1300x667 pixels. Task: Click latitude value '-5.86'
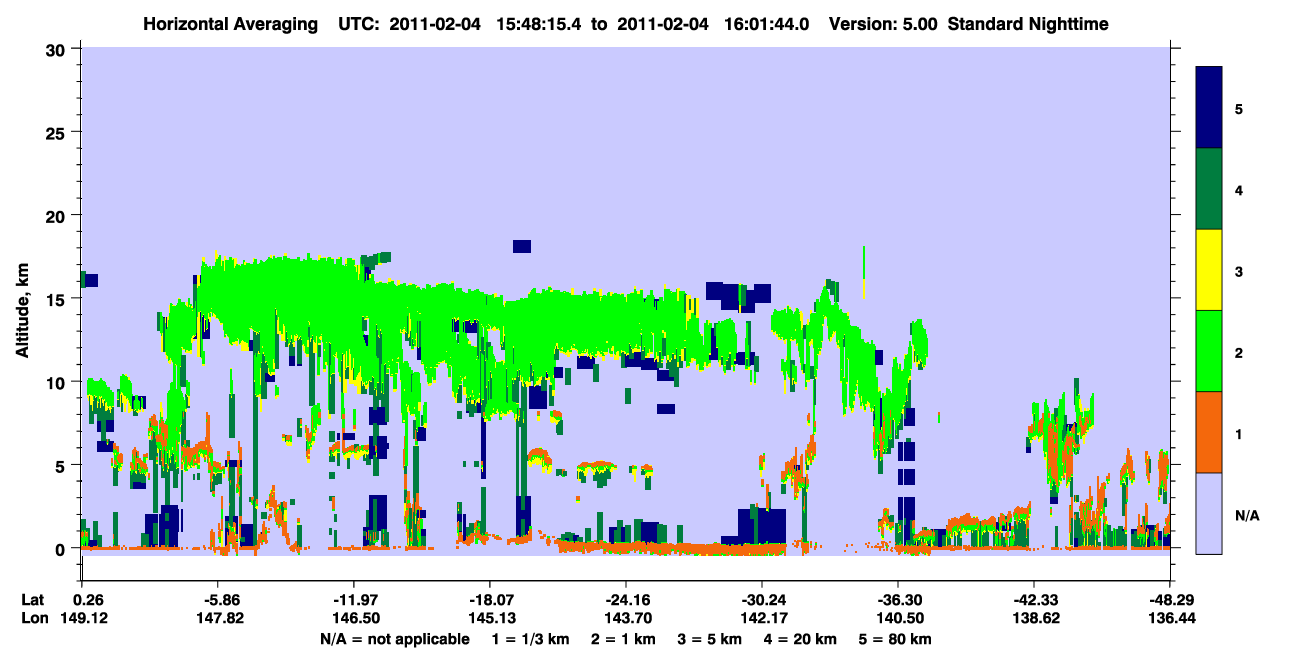click(x=218, y=600)
